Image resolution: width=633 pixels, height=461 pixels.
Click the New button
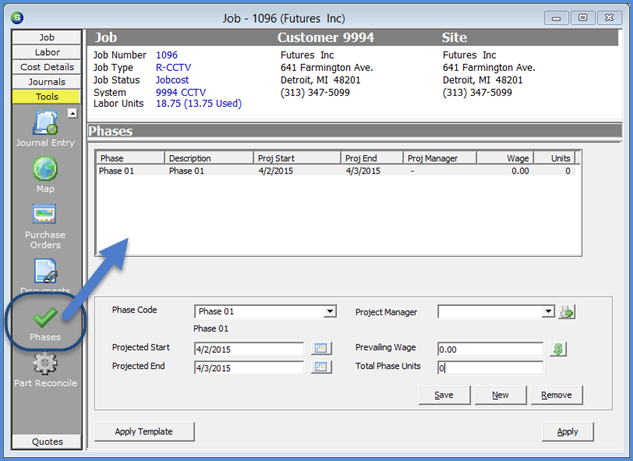click(501, 395)
